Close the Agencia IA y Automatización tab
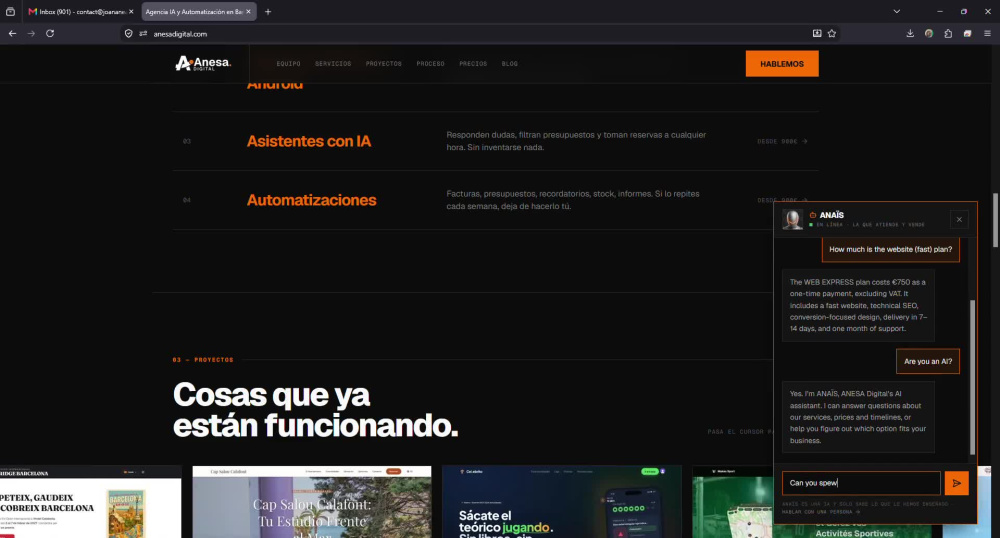Image resolution: width=1000 pixels, height=538 pixels. 249,11
